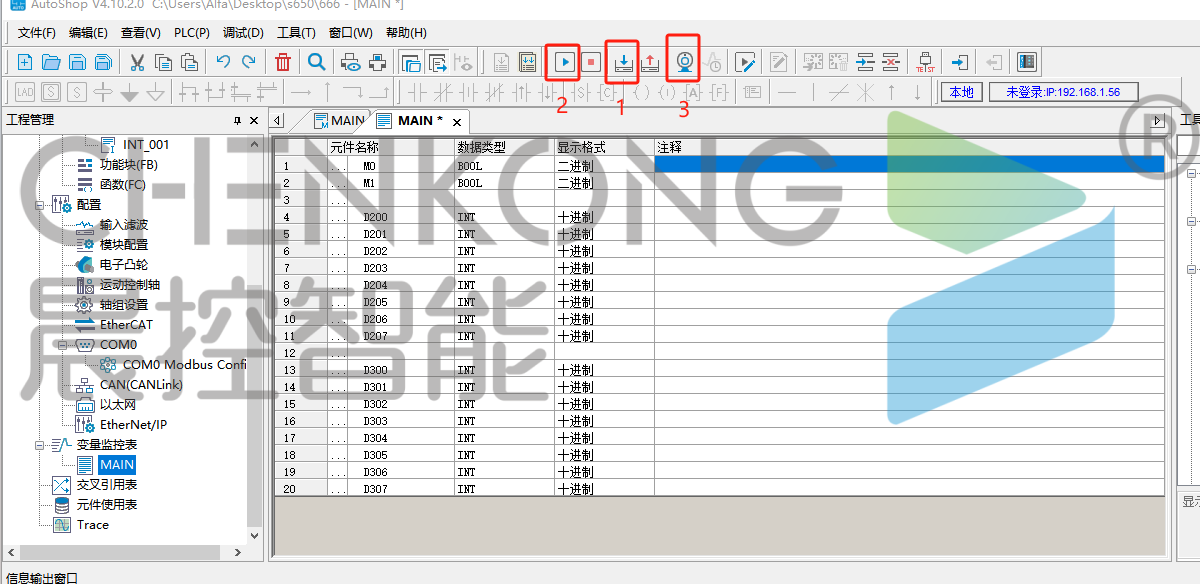Viewport: 1200px width, 584px height.
Task: Open the PLC(P) menu
Action: click(192, 33)
